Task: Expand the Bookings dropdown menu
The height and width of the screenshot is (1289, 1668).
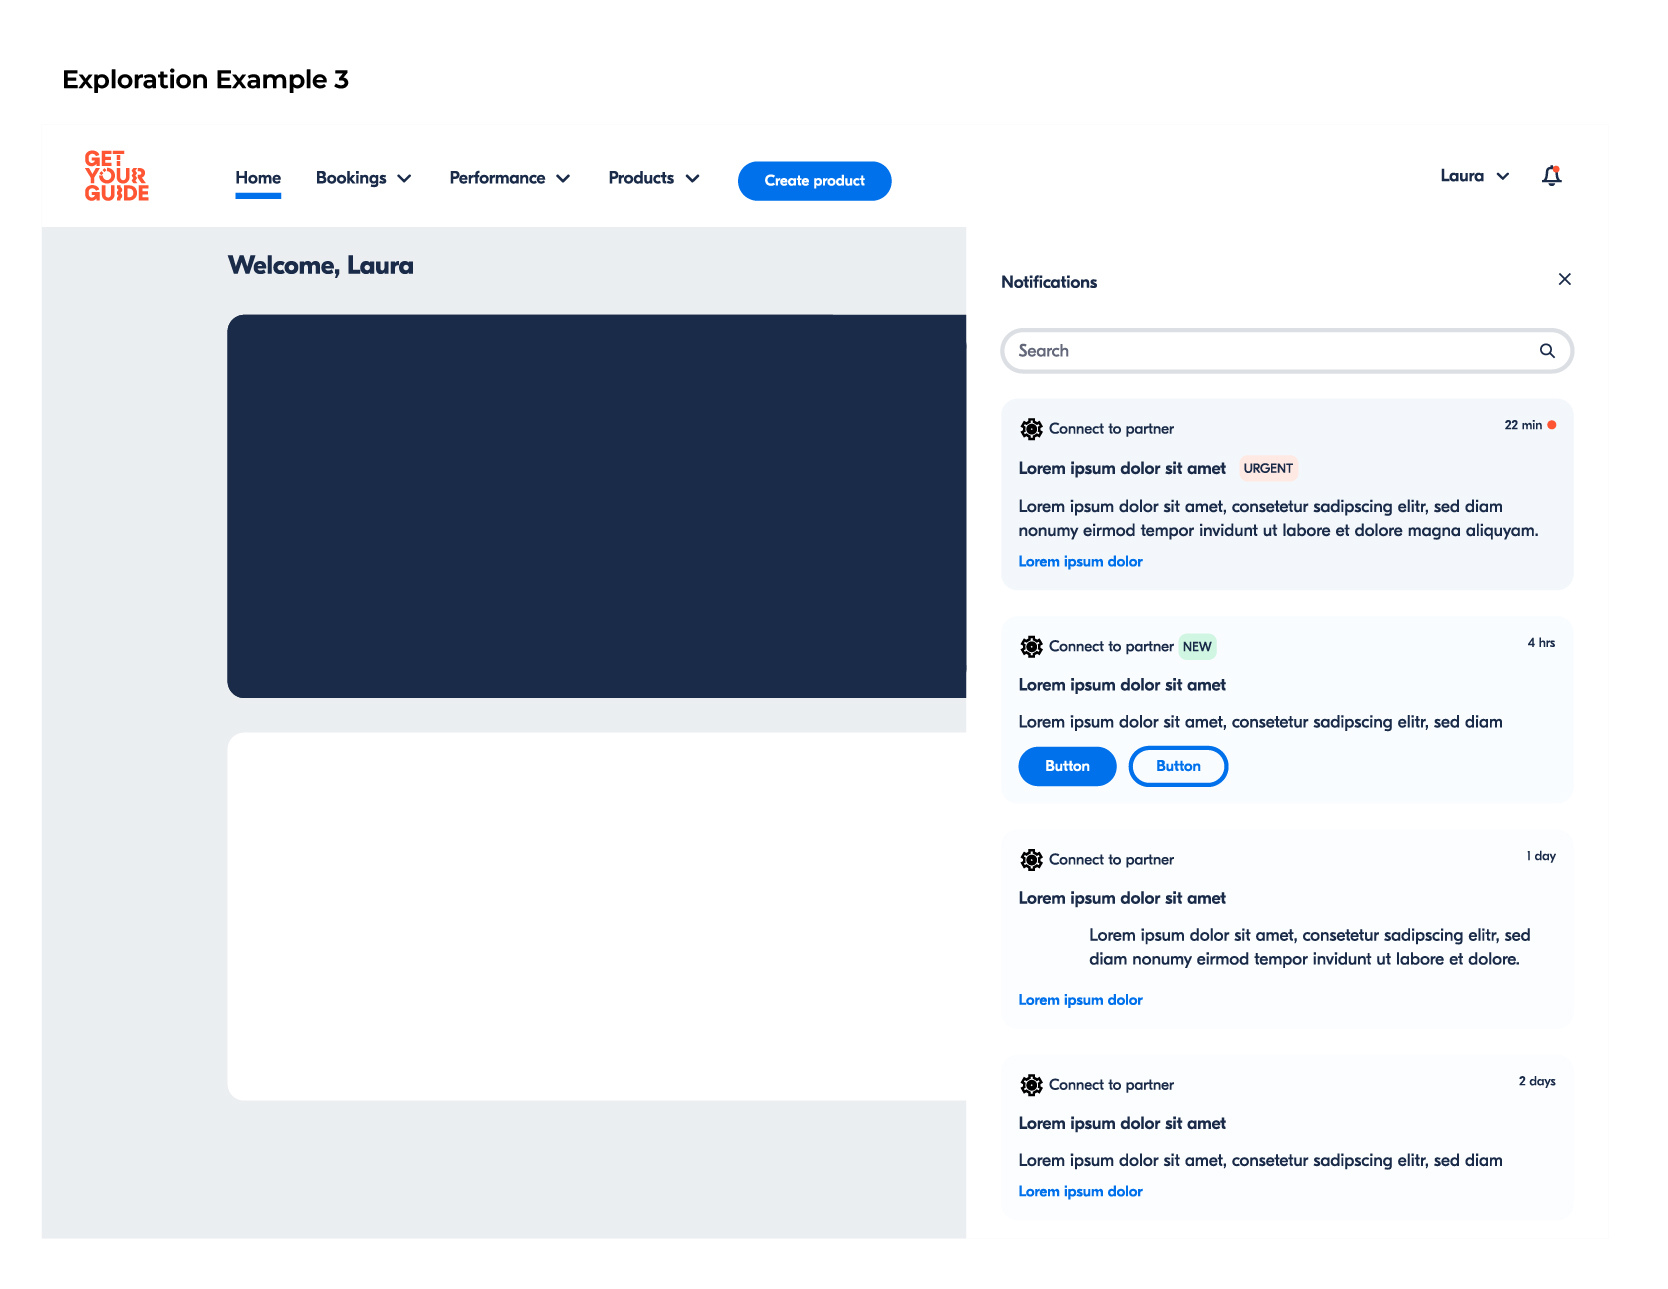Action: [x=363, y=178]
